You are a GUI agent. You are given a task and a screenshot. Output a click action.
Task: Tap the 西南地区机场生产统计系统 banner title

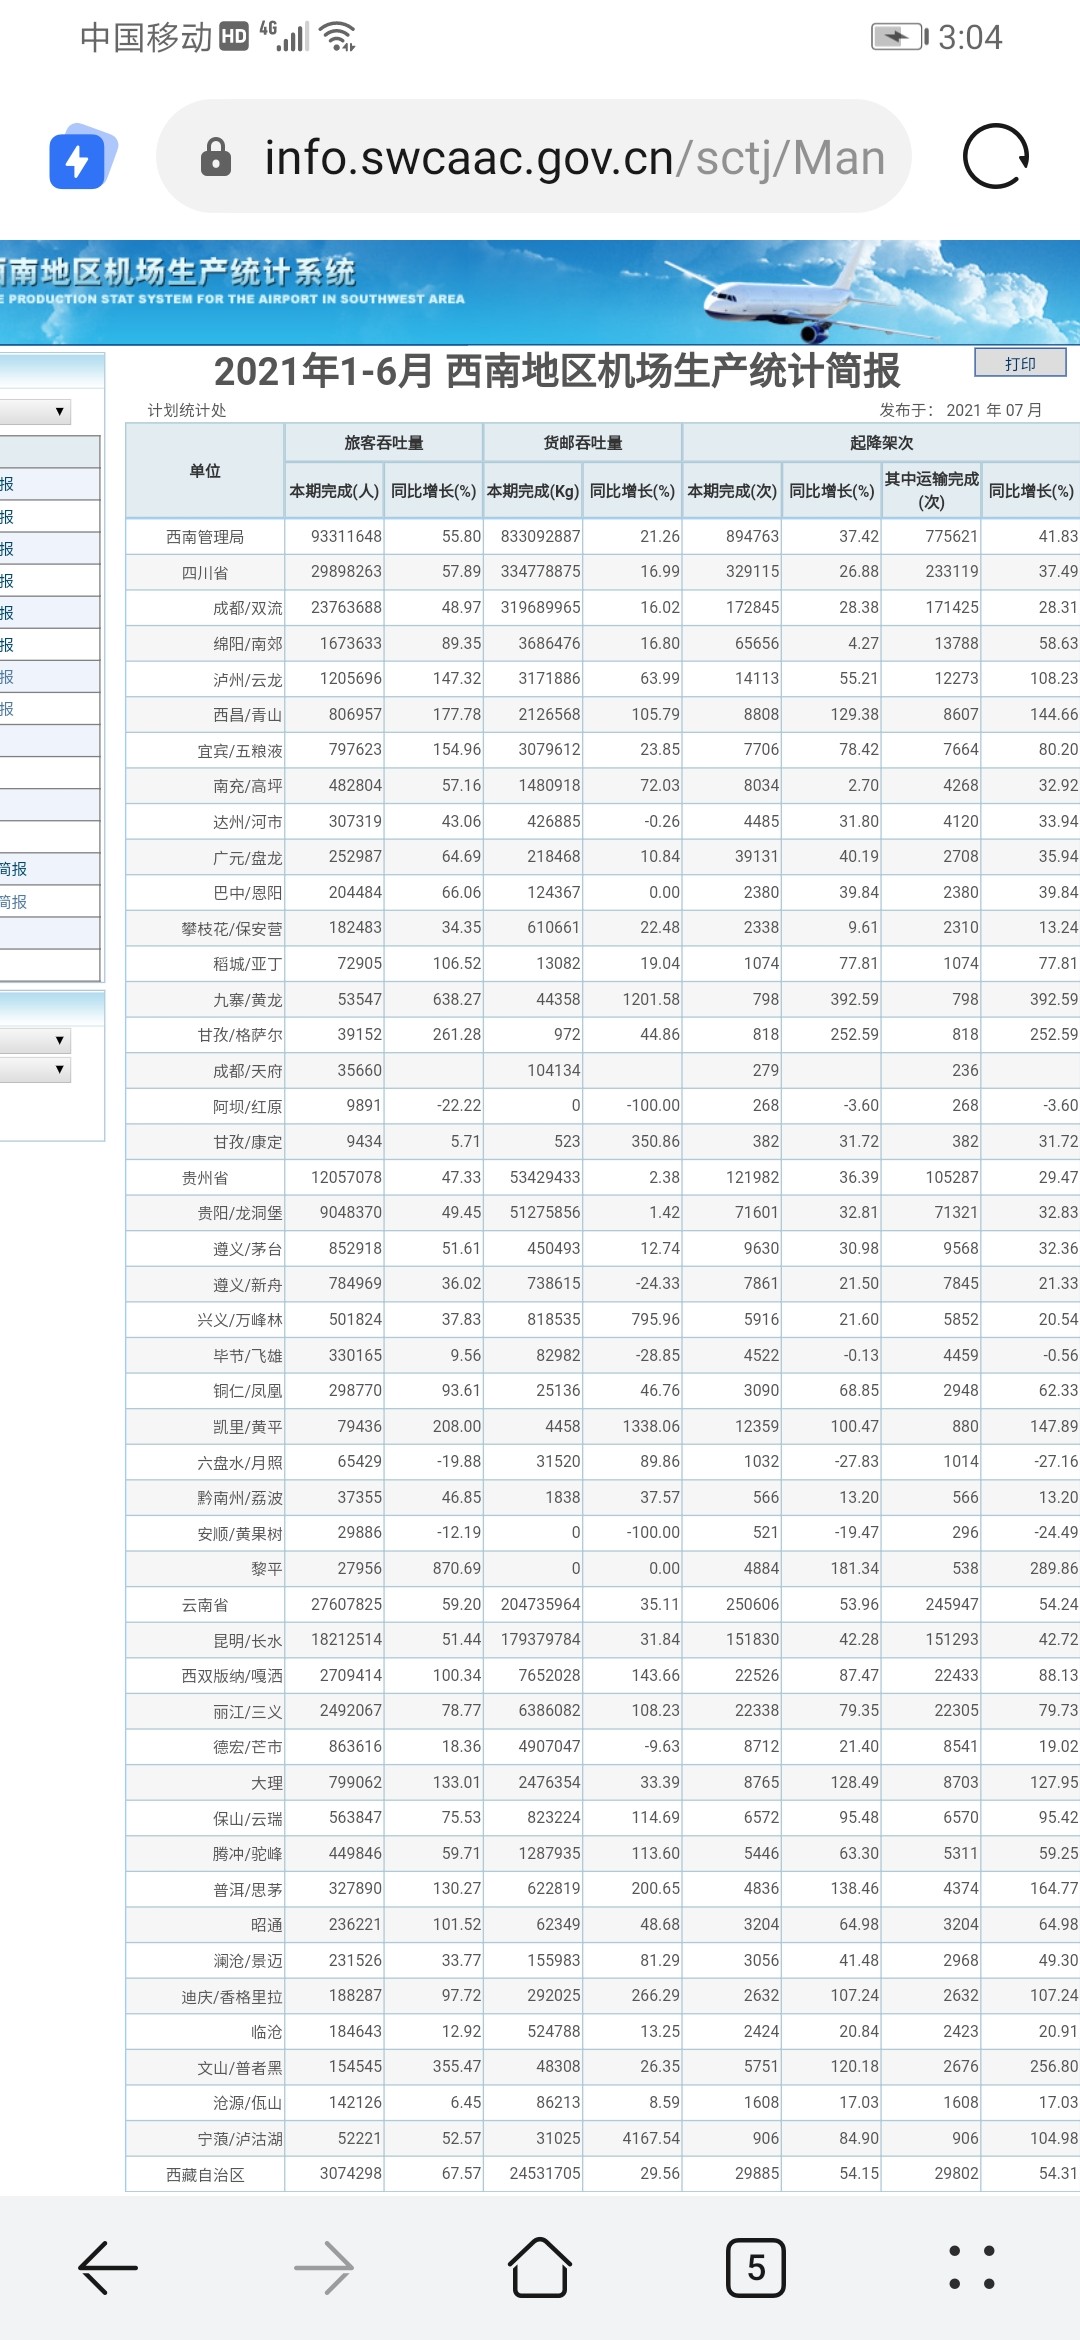pos(180,272)
